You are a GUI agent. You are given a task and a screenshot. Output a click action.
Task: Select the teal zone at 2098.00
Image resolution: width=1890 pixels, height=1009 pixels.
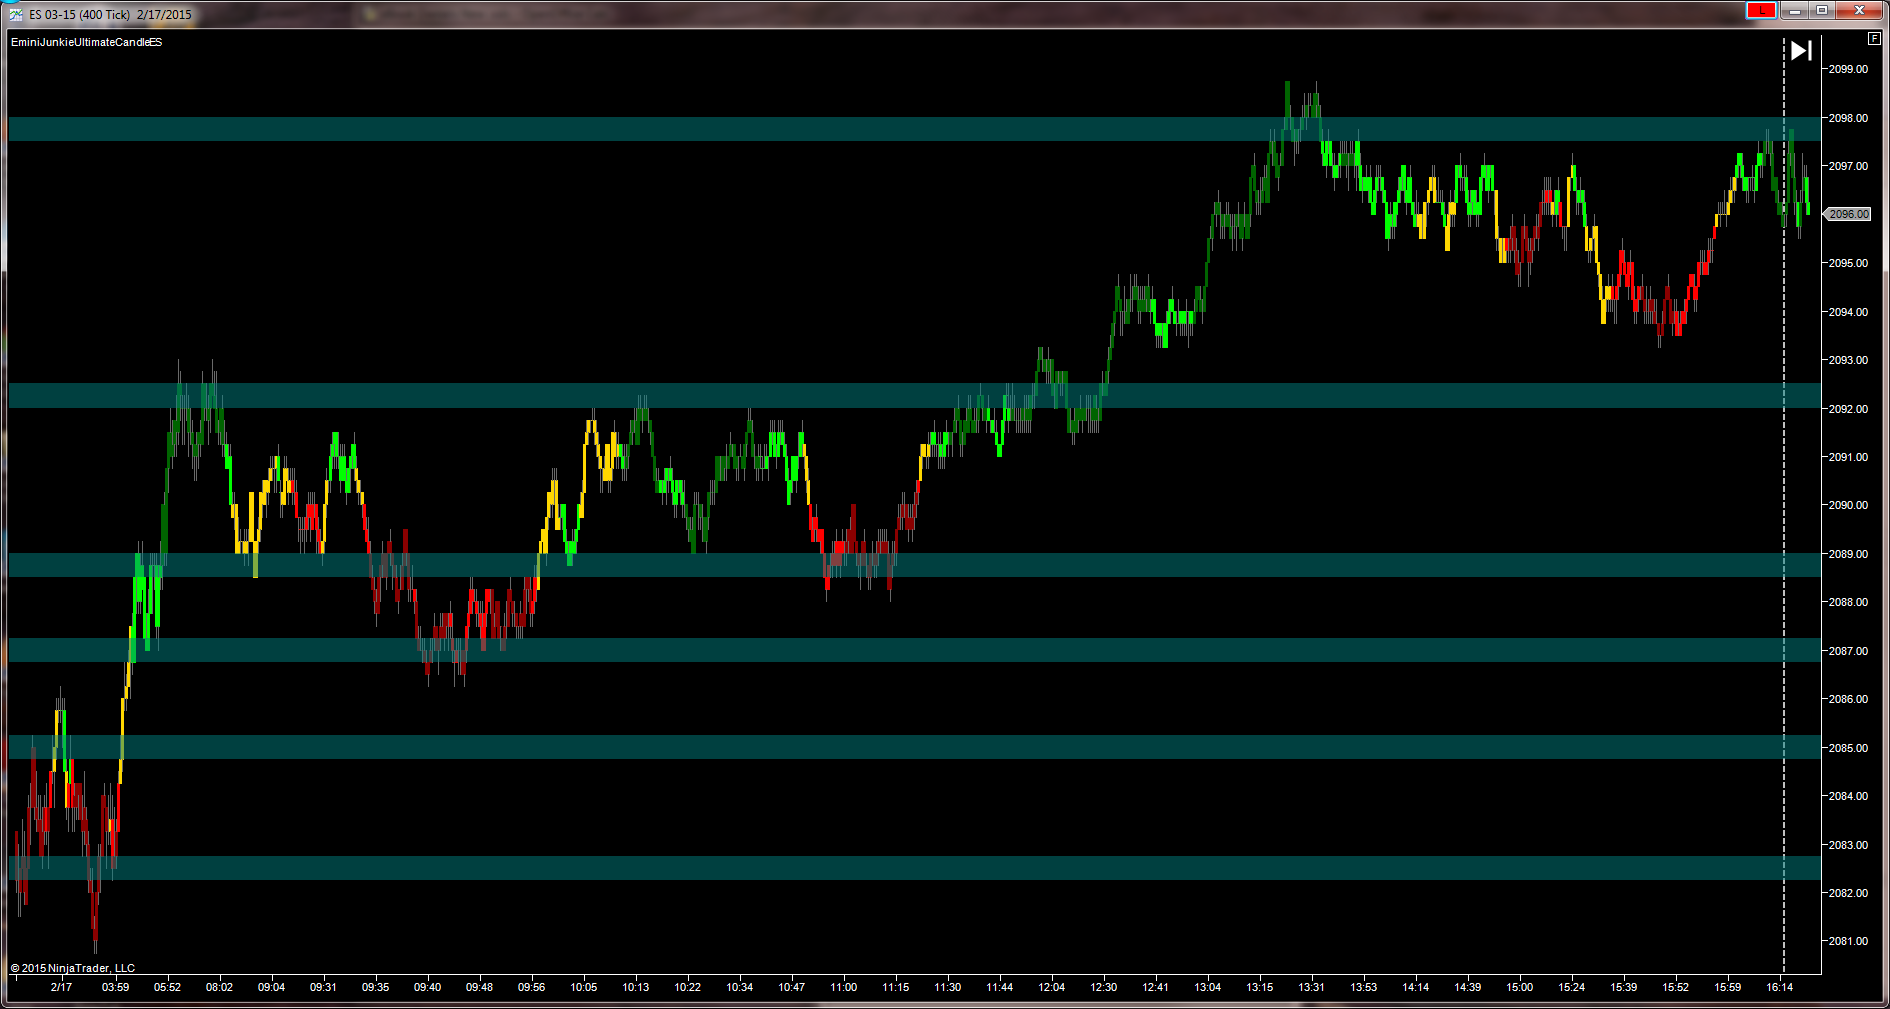(914, 129)
